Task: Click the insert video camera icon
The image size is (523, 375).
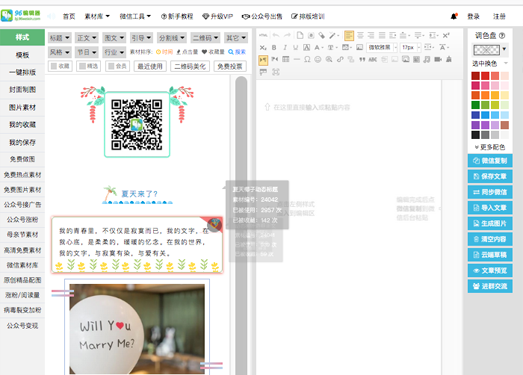Action: [438, 59]
